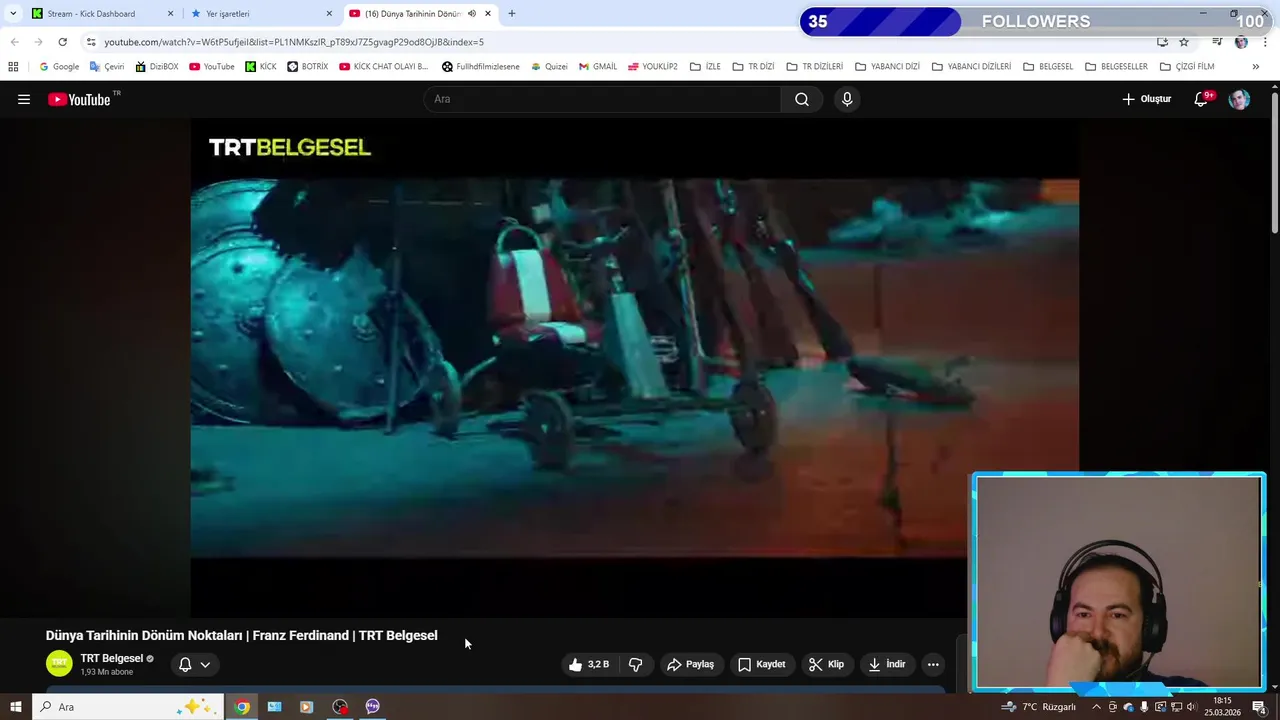This screenshot has width=1280, height=720.
Task: Reload the page in Chrome
Action: 62,42
